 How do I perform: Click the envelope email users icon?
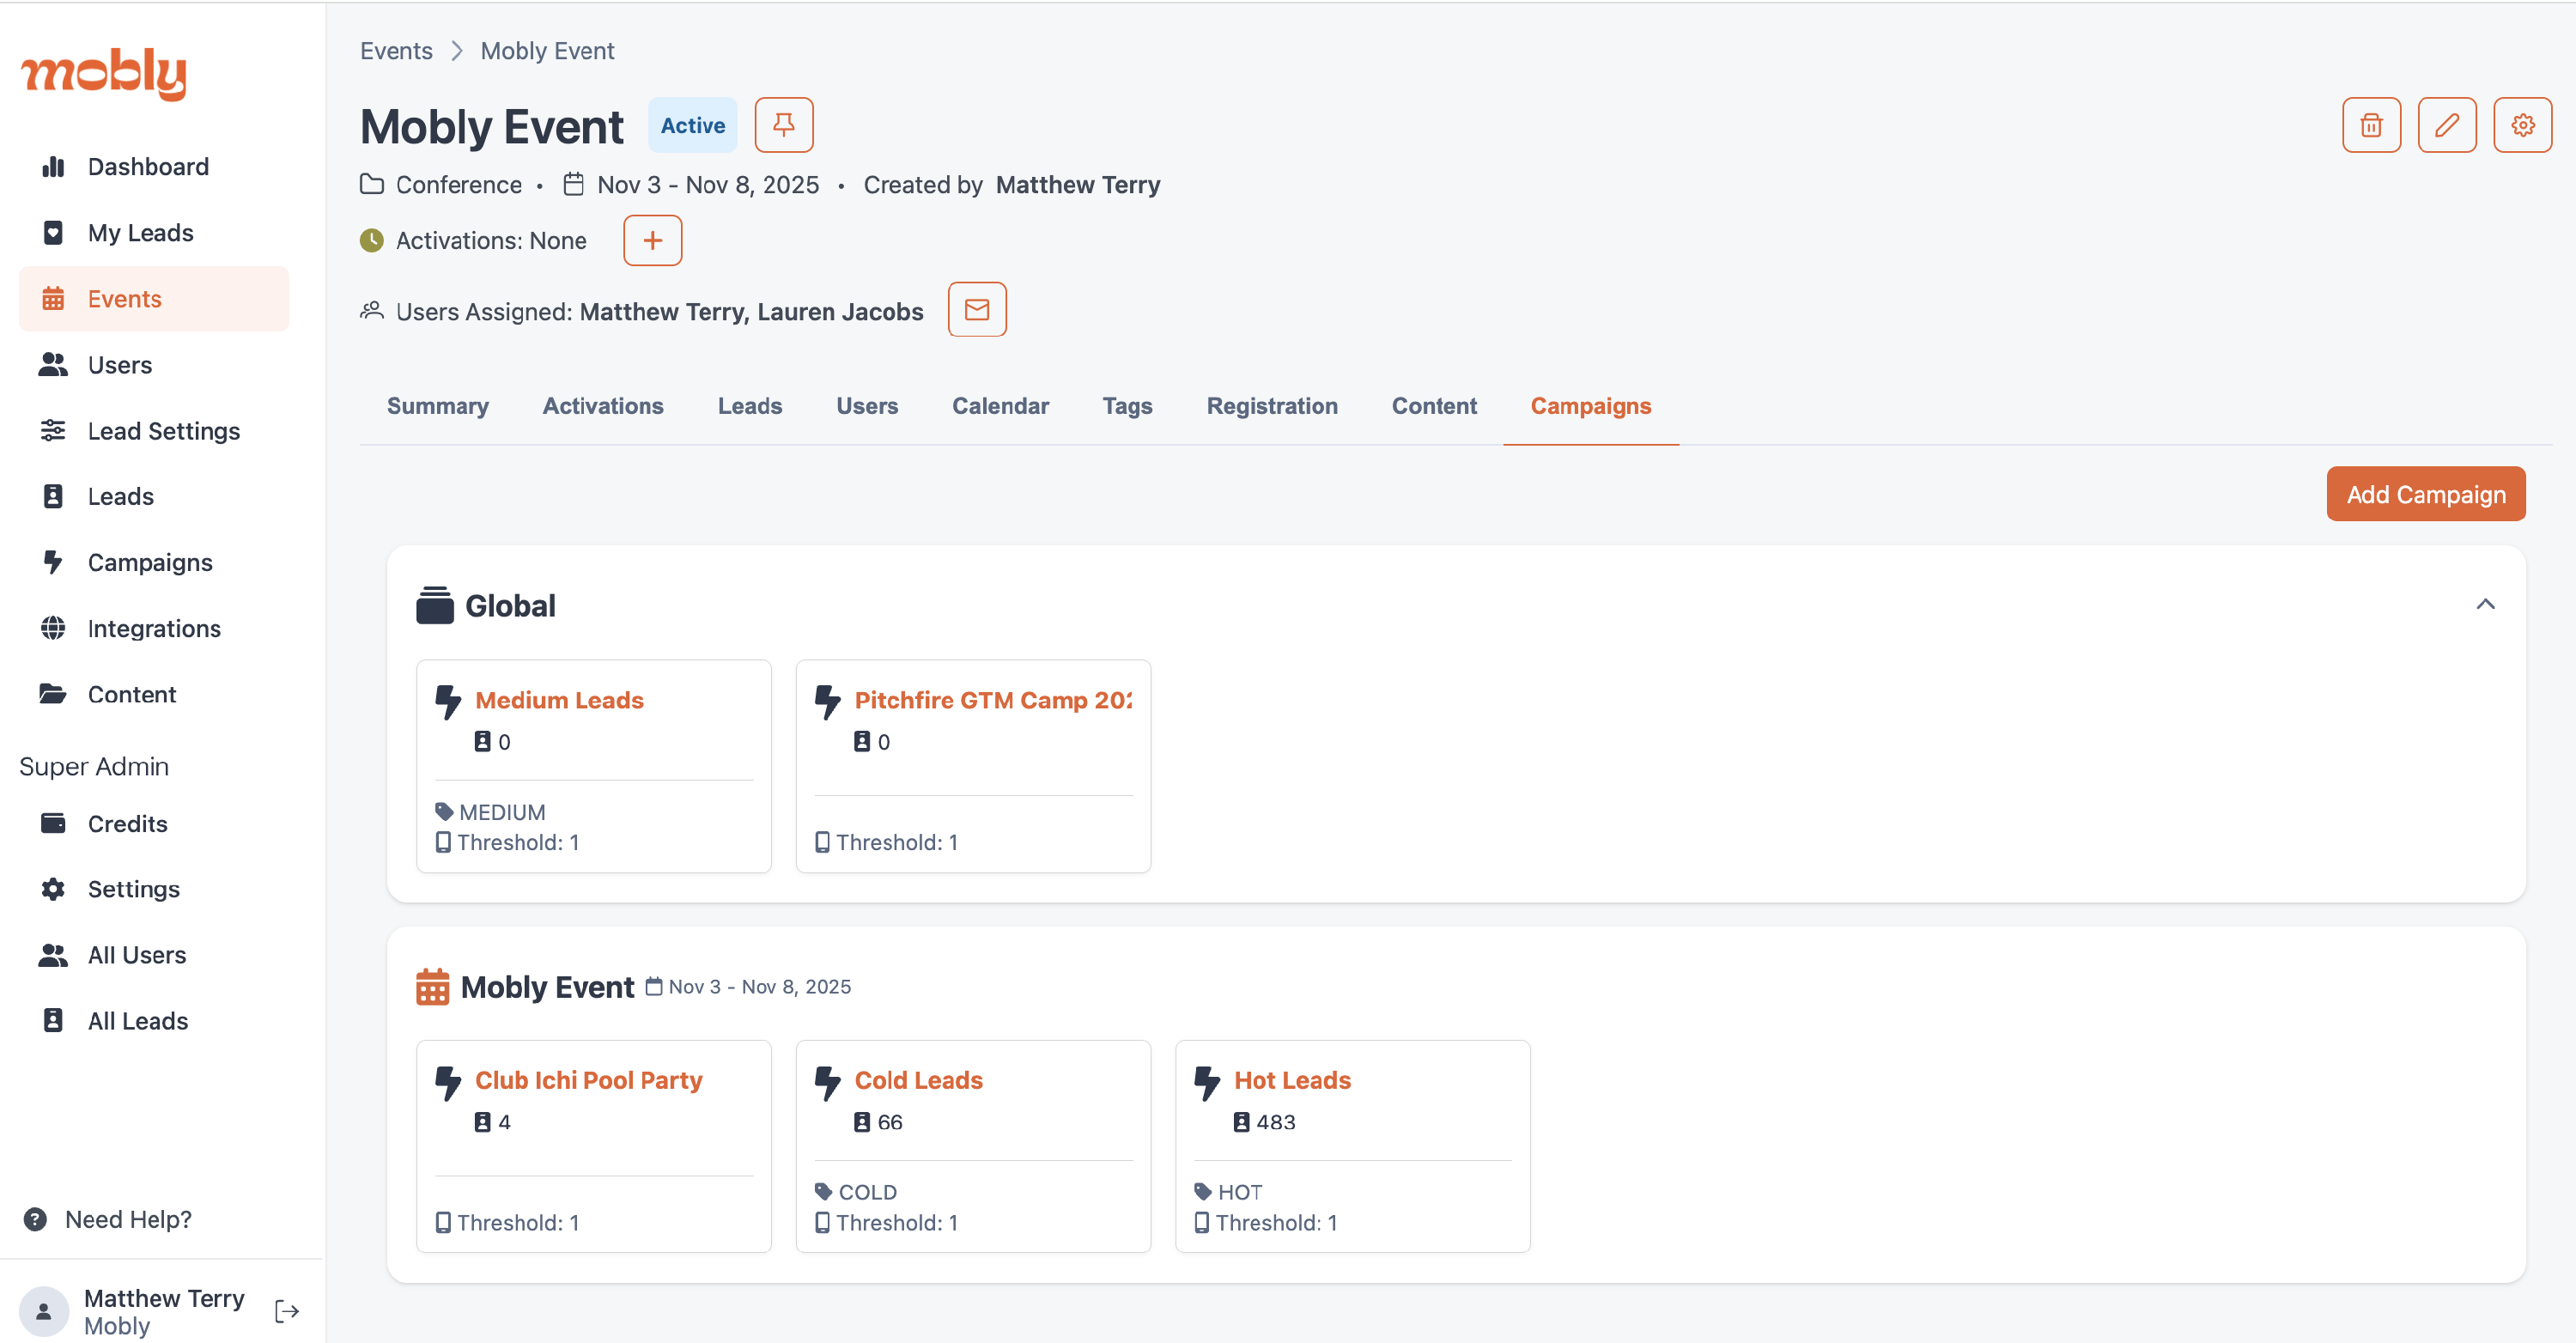(x=976, y=310)
